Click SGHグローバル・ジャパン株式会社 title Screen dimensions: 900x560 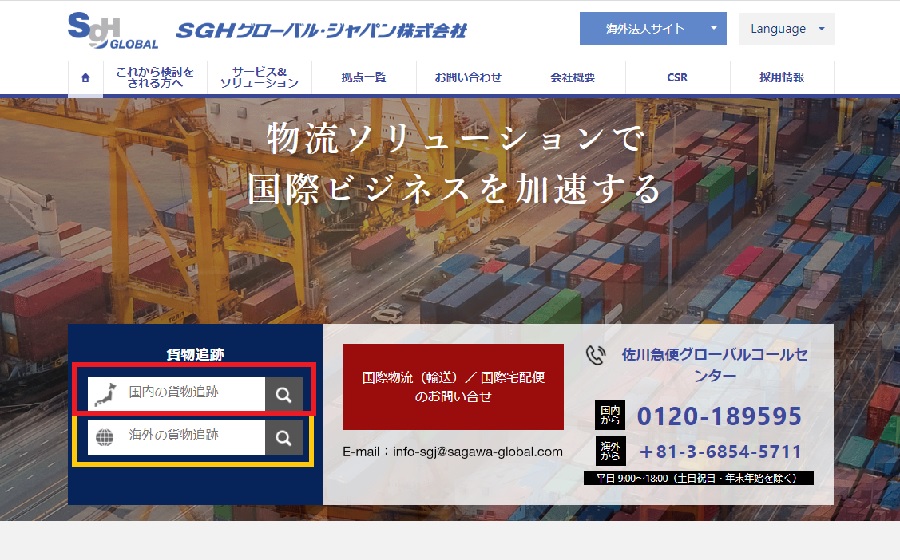[321, 30]
